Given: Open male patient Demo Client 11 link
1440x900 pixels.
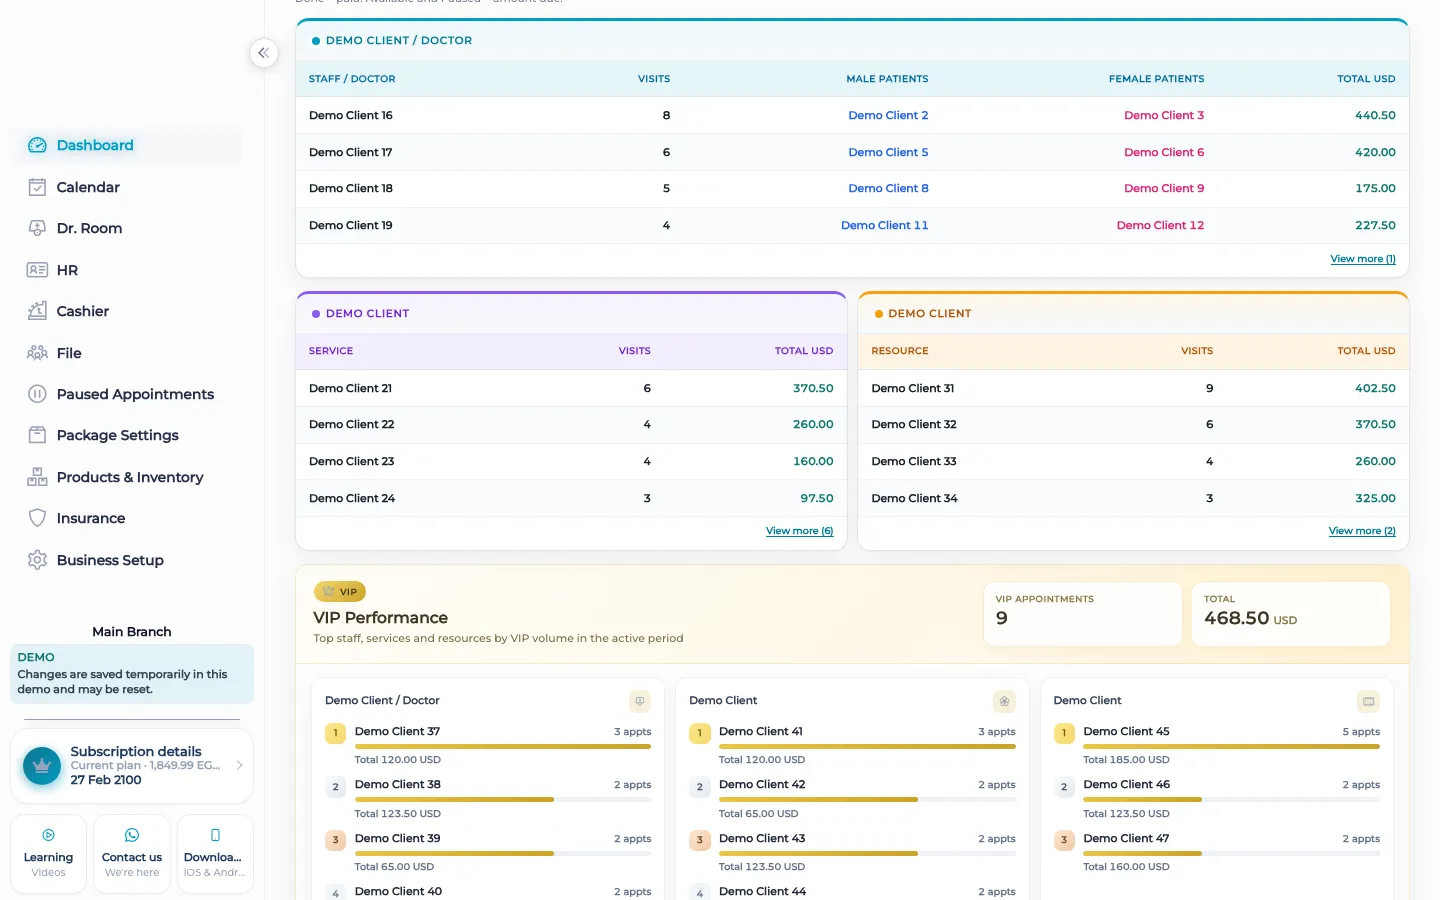Looking at the screenshot, I should pos(884,225).
